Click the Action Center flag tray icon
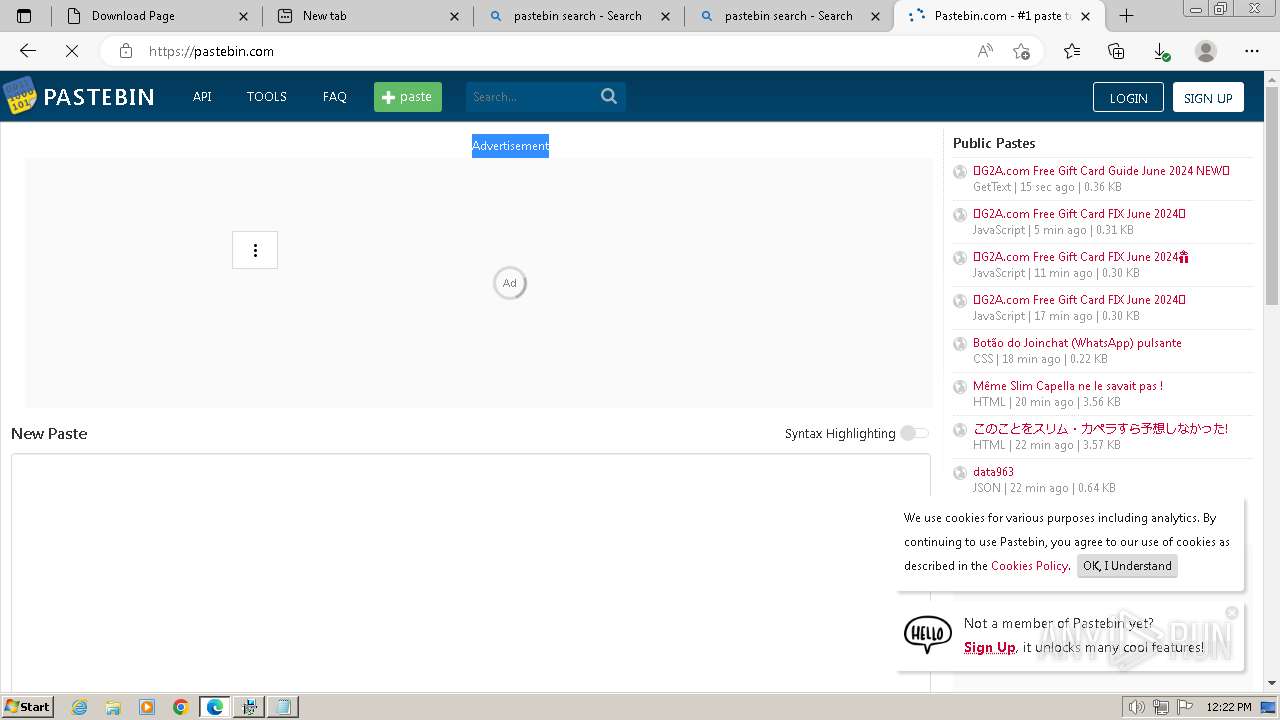 pyautogui.click(x=1184, y=707)
